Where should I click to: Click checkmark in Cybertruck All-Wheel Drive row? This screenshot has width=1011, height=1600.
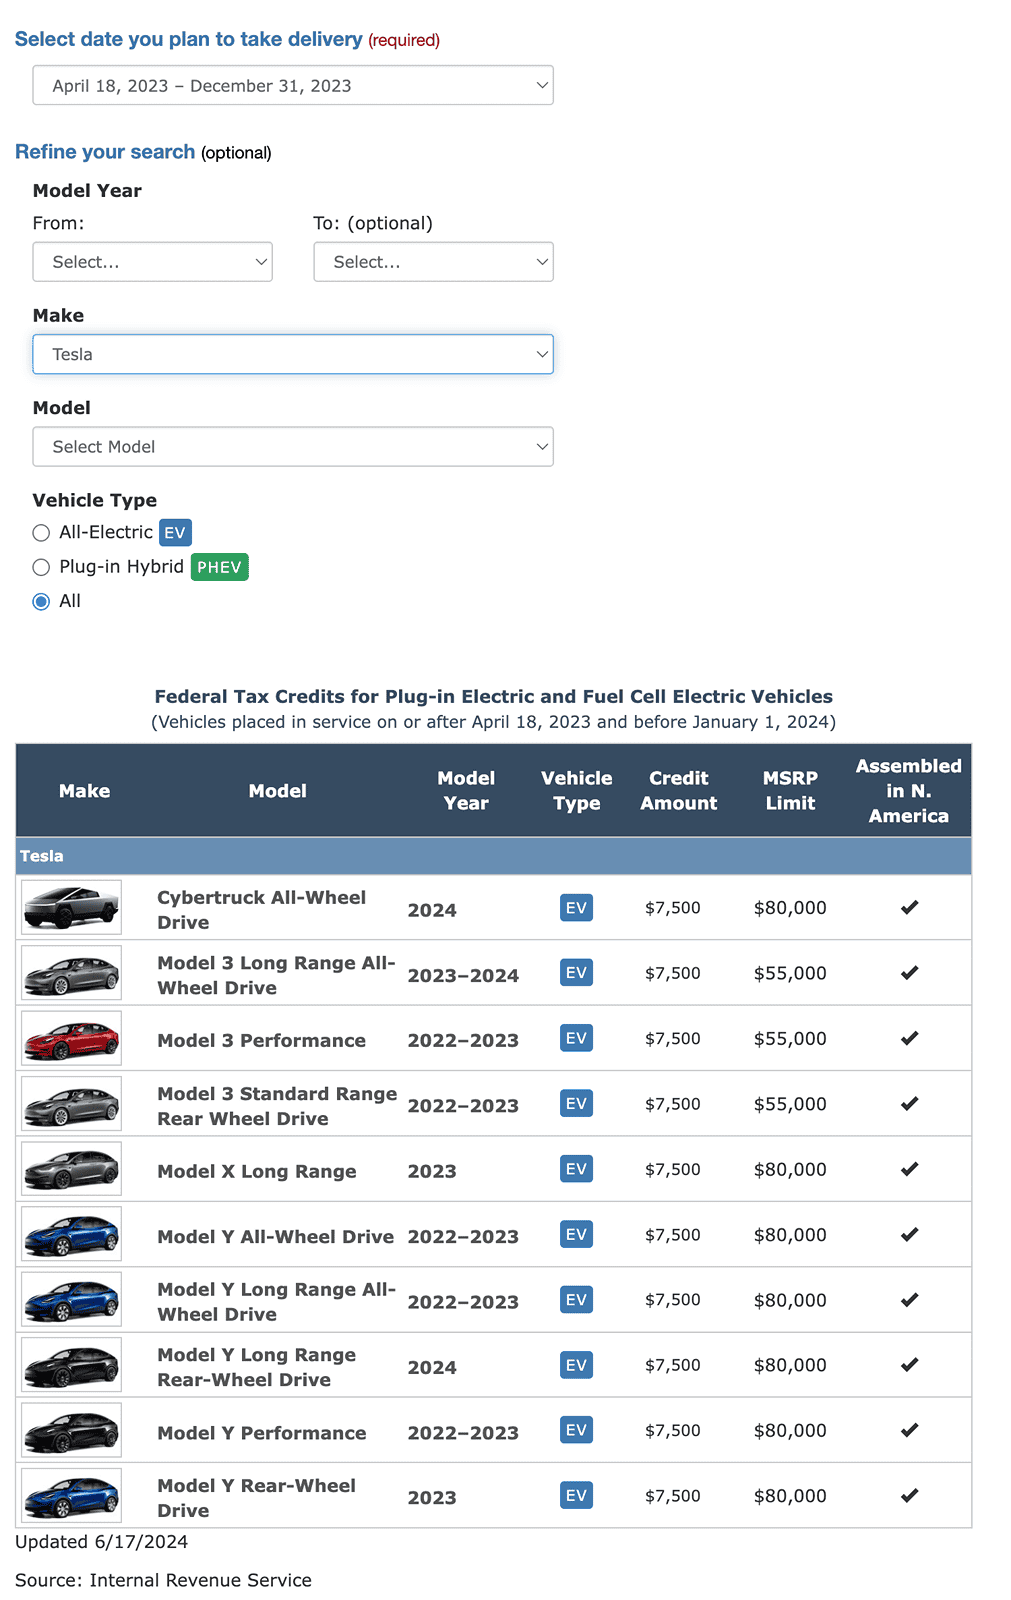point(909,908)
